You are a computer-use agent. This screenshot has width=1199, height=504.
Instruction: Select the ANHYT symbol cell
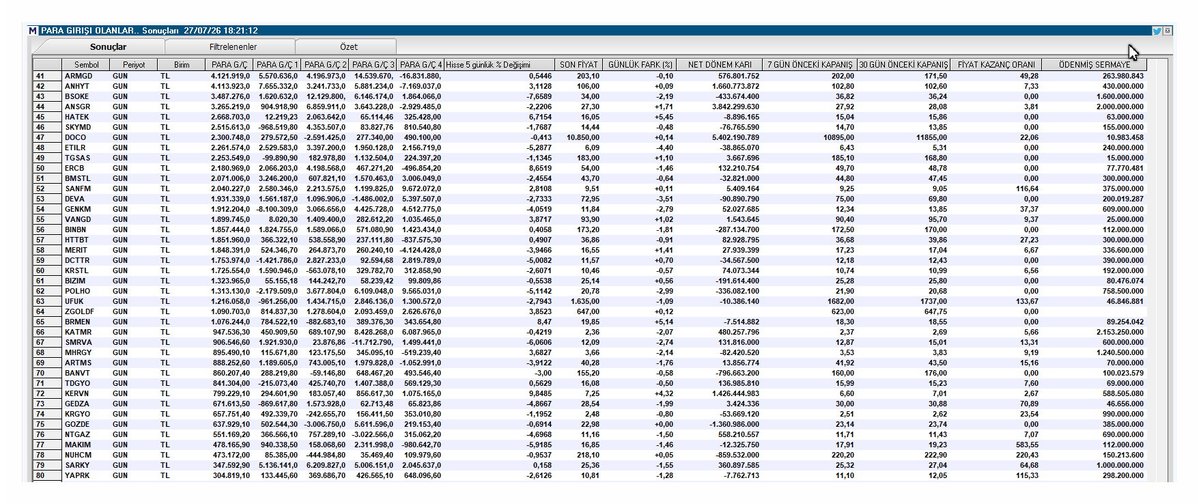pos(86,86)
